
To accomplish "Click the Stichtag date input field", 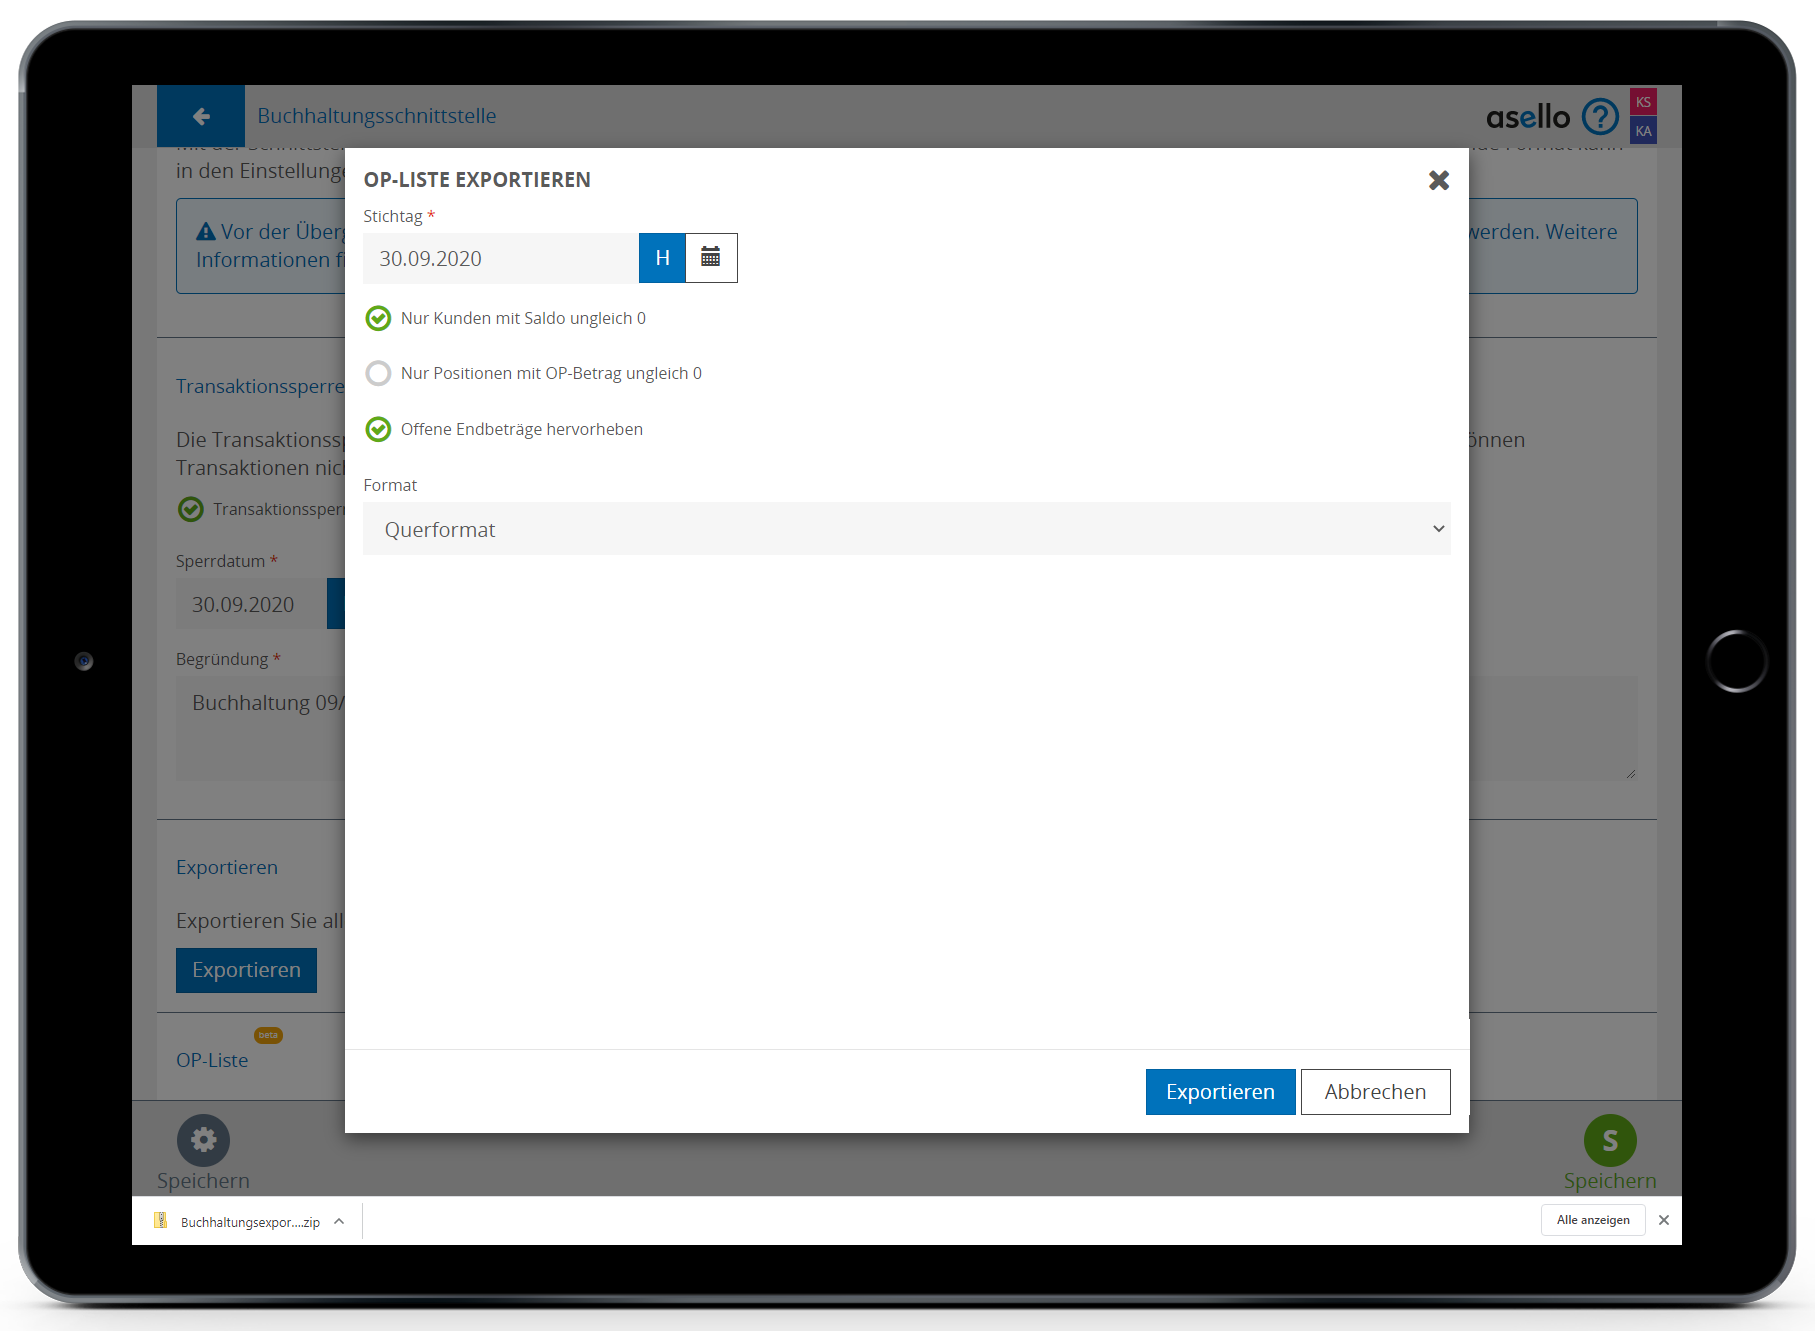I will click(500, 258).
